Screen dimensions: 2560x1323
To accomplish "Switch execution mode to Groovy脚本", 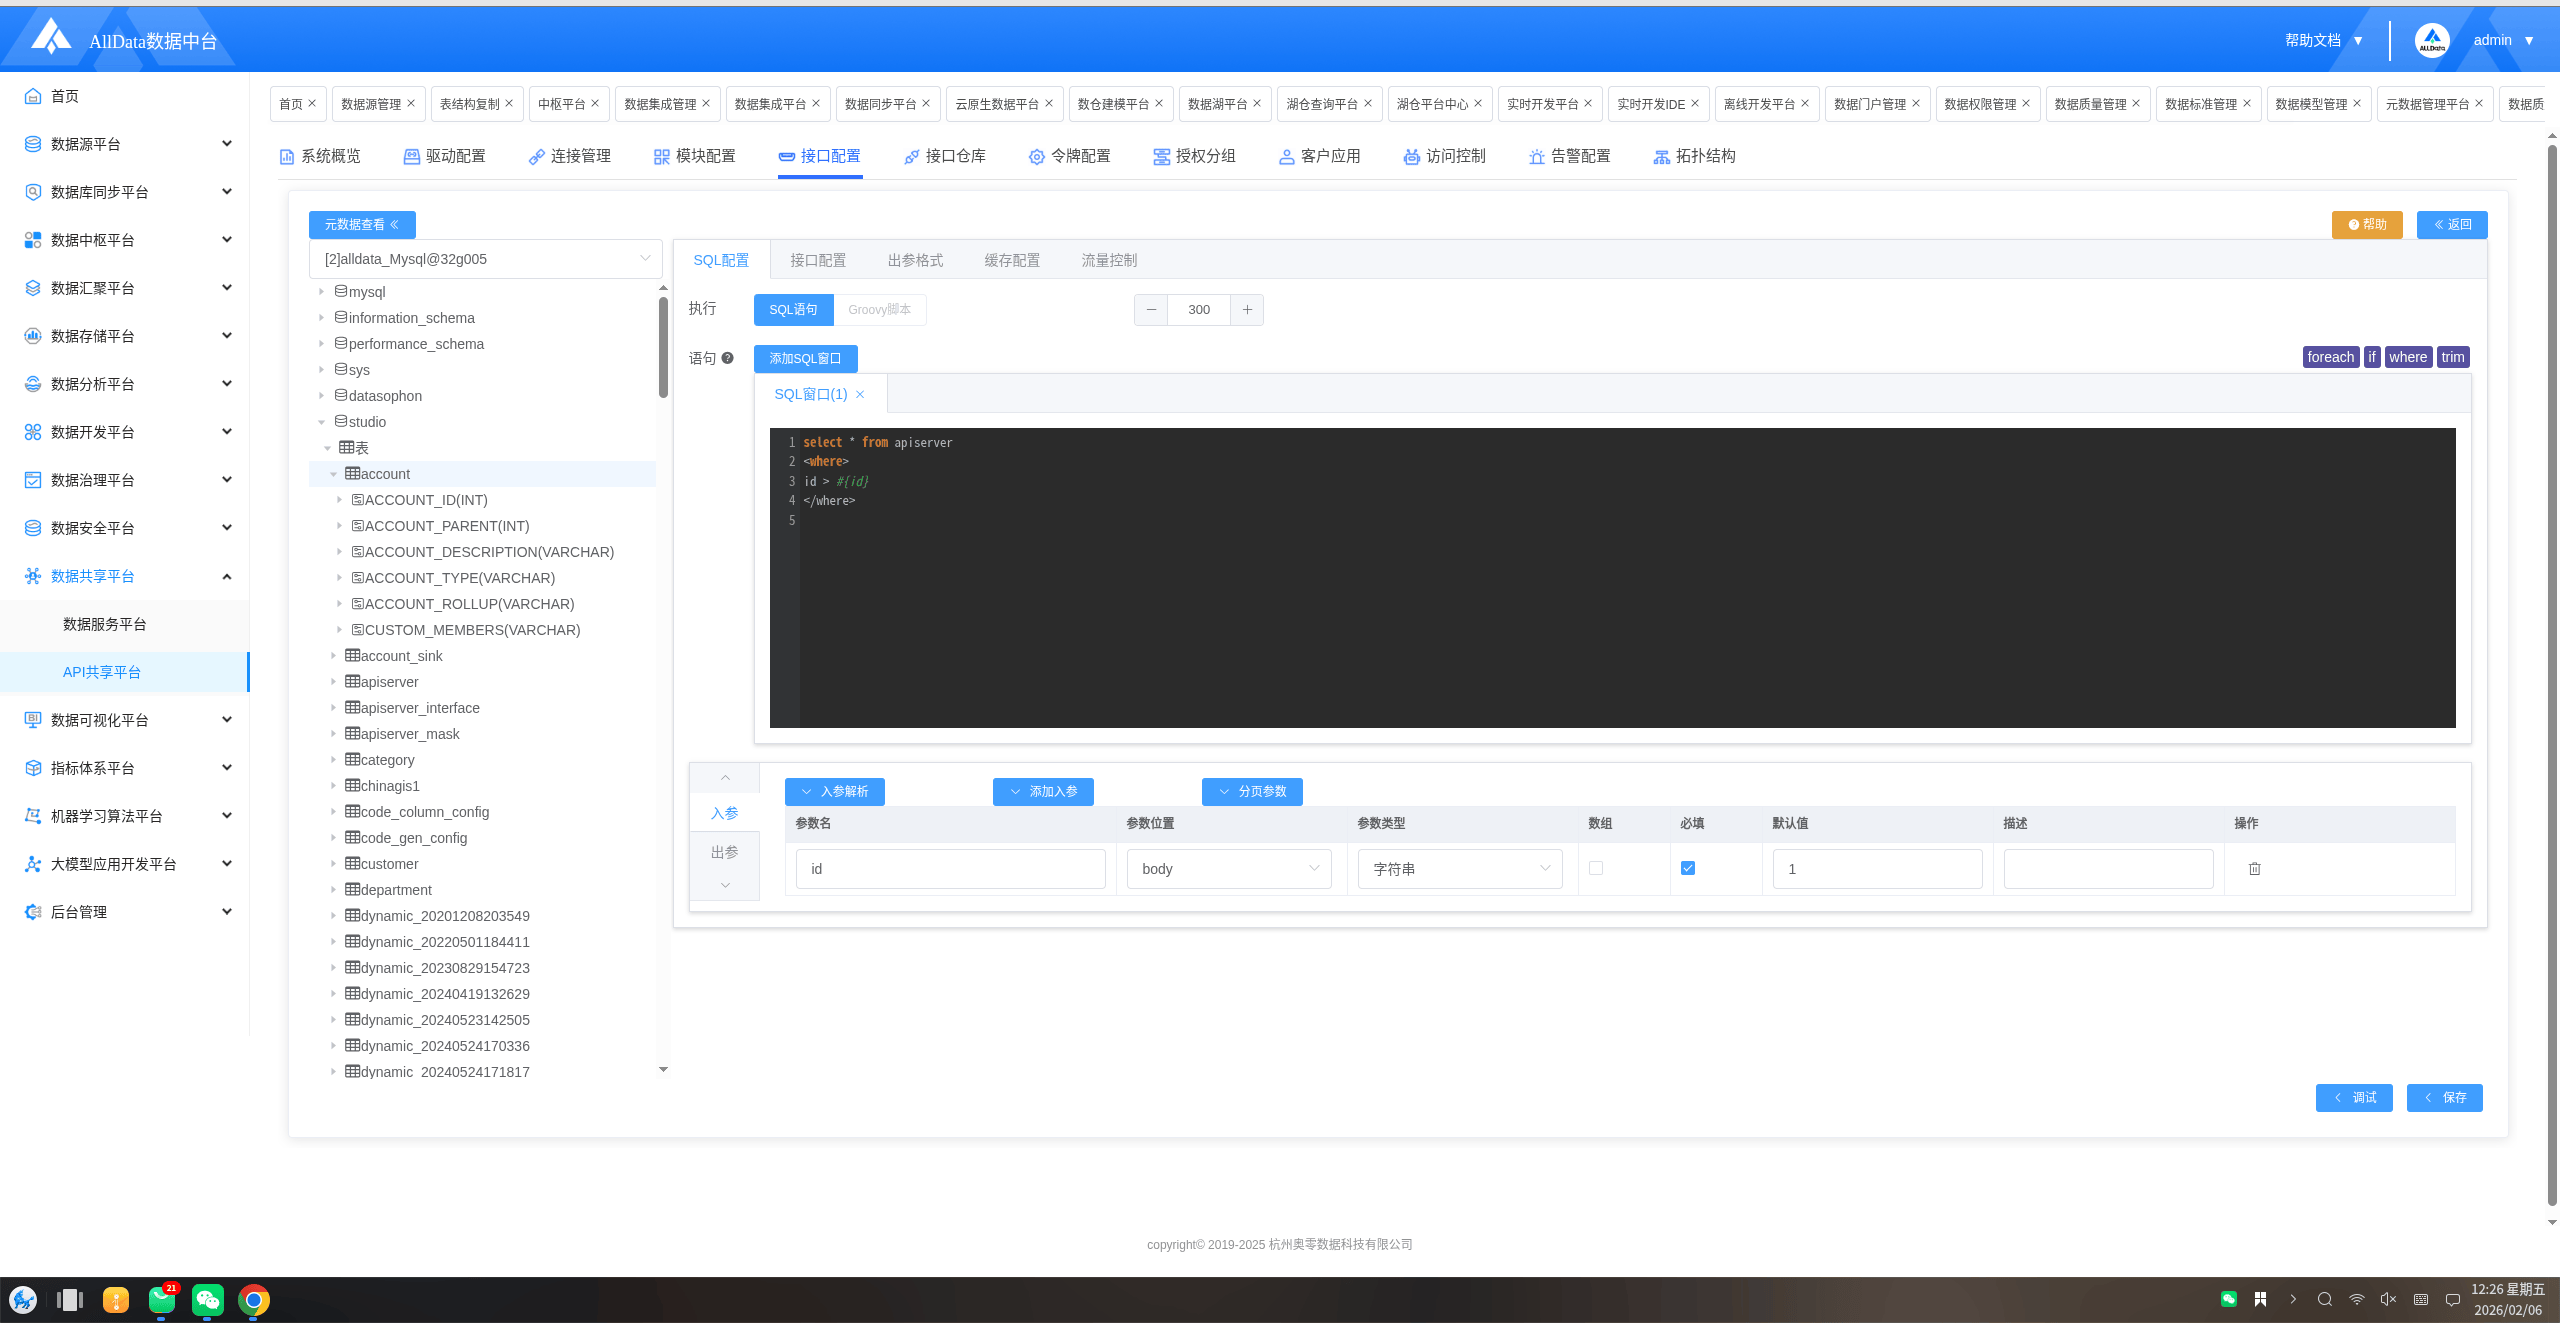I will click(x=879, y=310).
